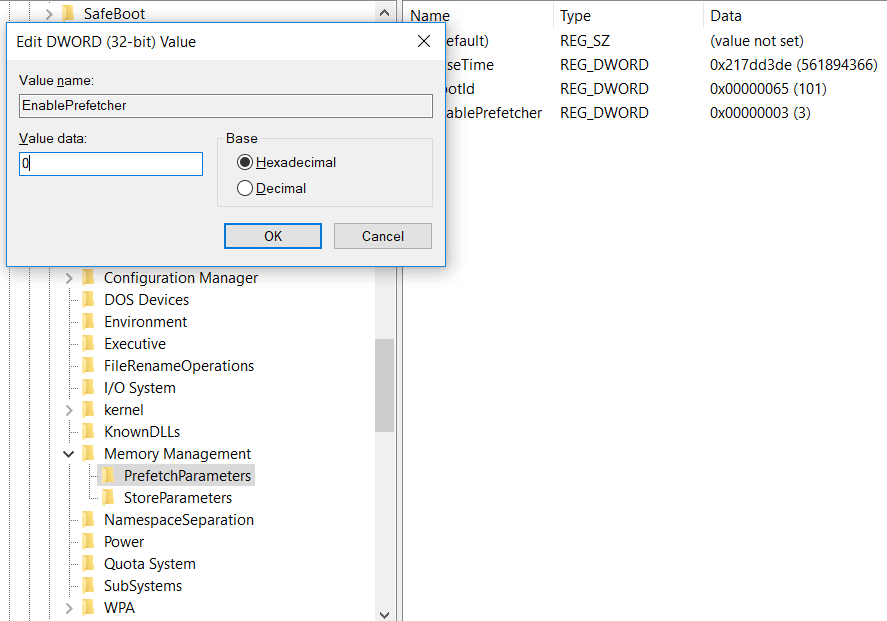The image size is (887, 621).
Task: Select the Hexadecimal base option
Action: pos(286,162)
